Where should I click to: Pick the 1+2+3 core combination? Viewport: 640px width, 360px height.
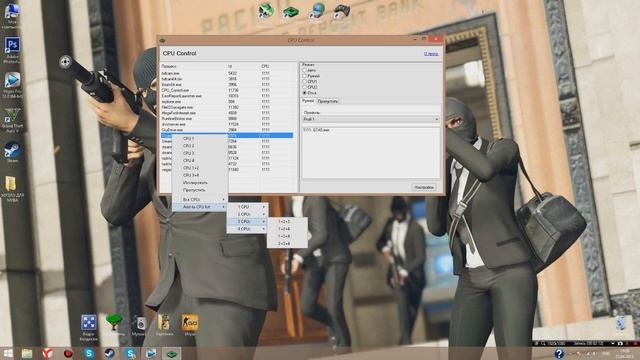287,222
